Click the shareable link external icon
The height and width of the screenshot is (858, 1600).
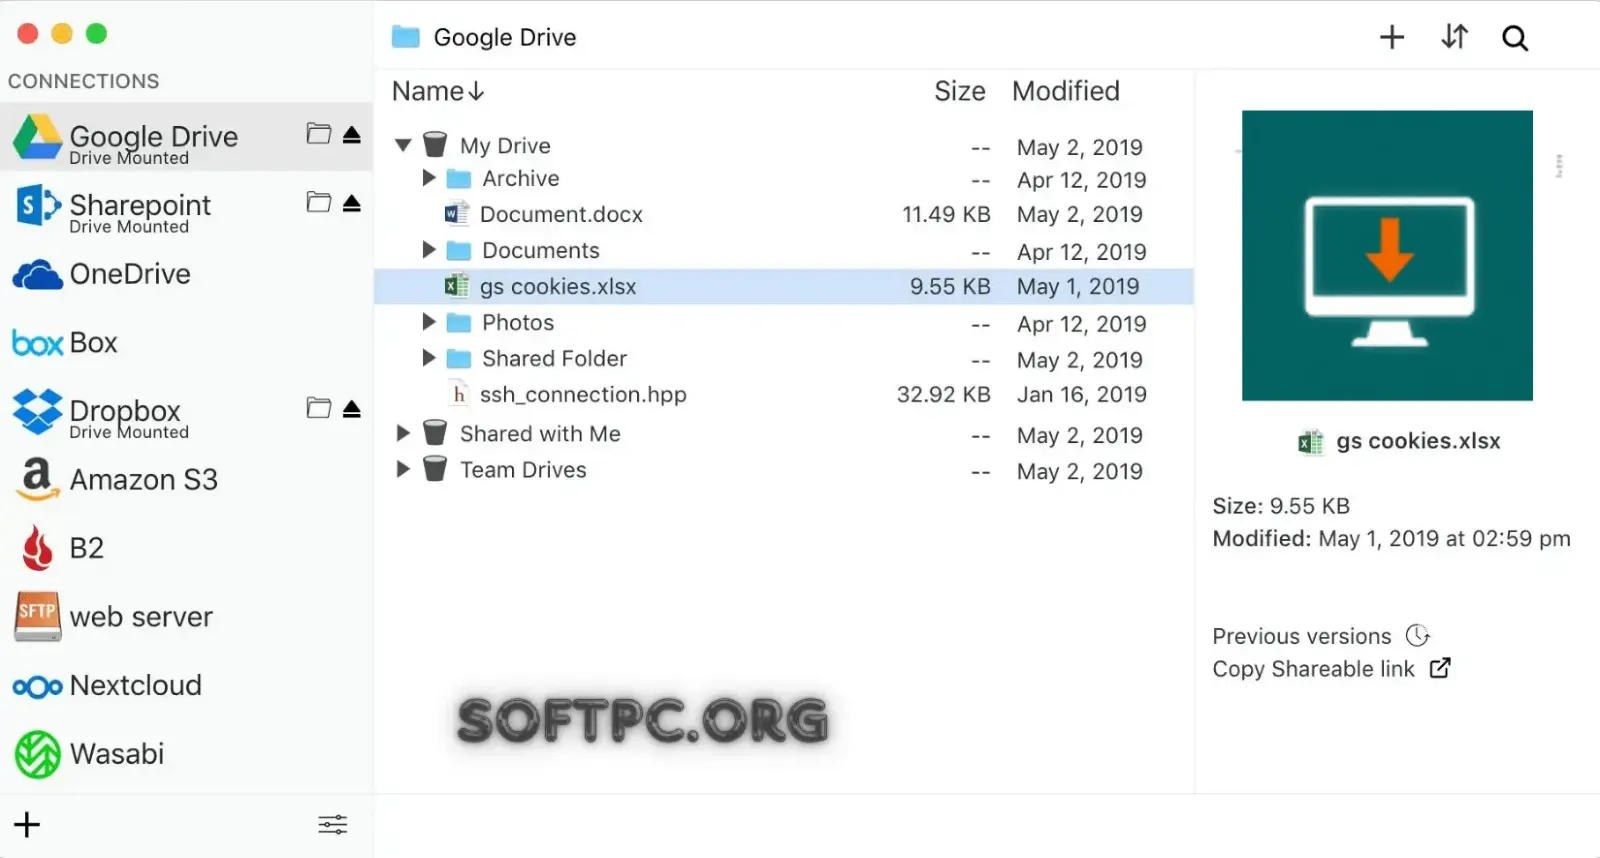coord(1440,668)
